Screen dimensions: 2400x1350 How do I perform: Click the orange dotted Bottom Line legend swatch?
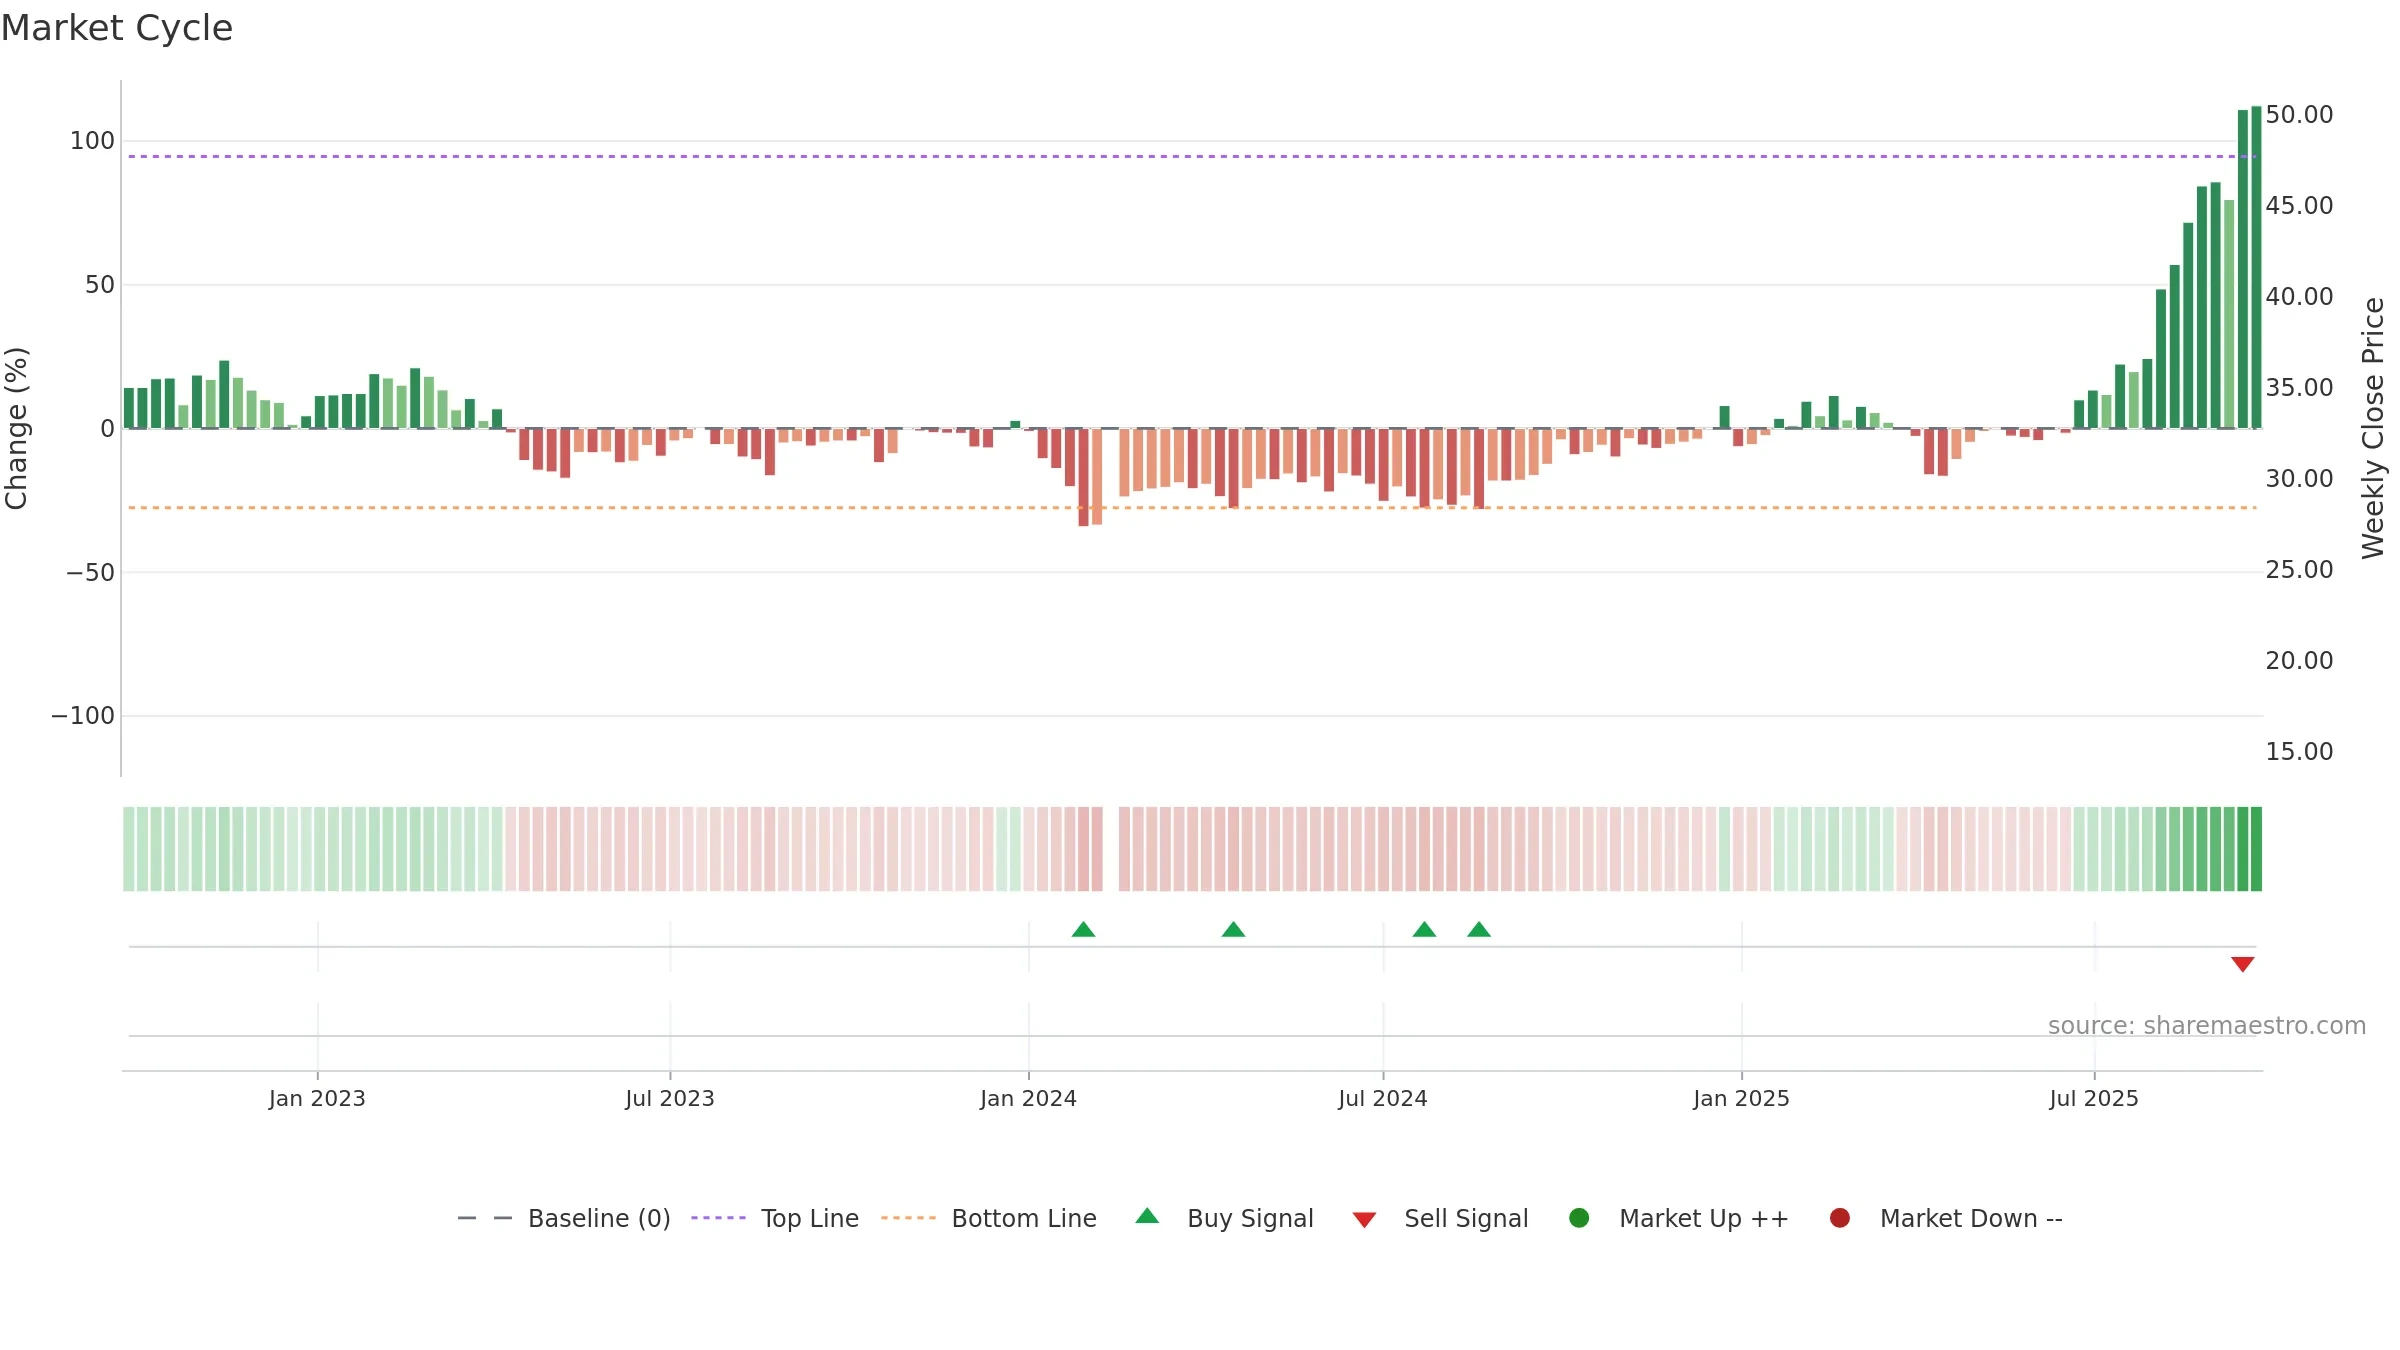point(908,1218)
